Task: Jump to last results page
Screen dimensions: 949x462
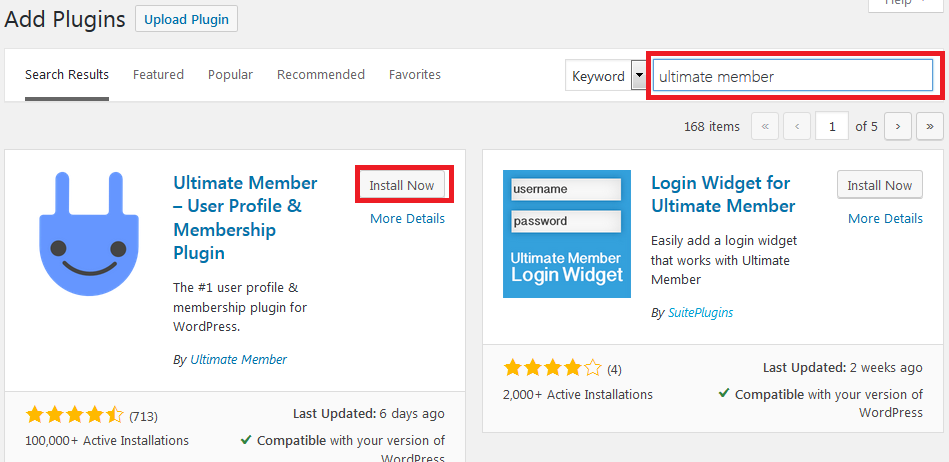Action: point(930,127)
